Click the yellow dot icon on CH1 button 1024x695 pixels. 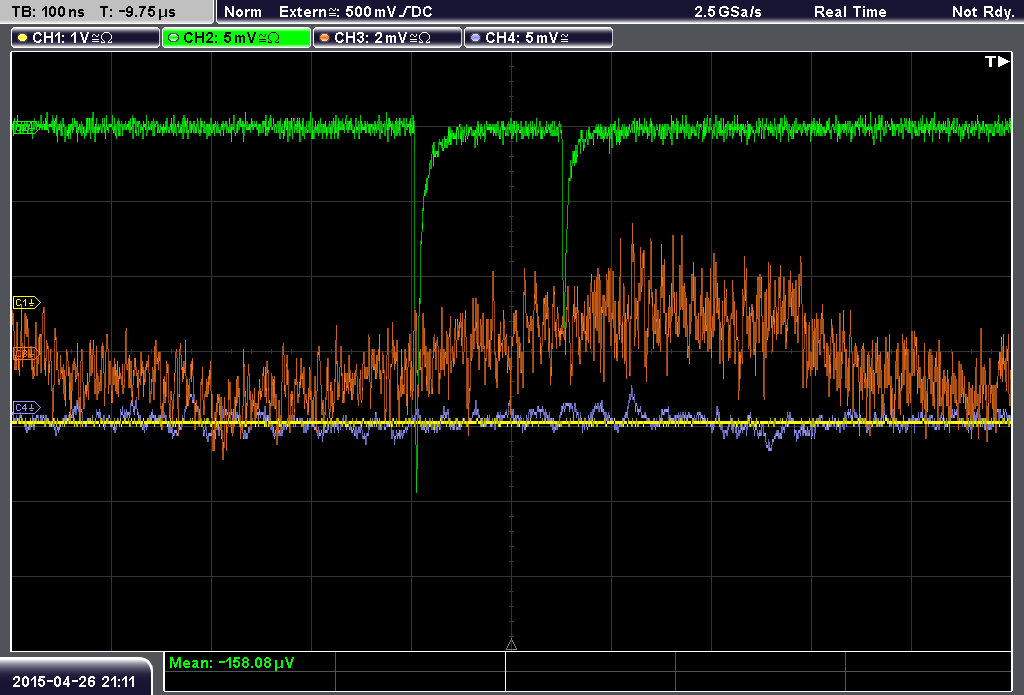(23, 38)
